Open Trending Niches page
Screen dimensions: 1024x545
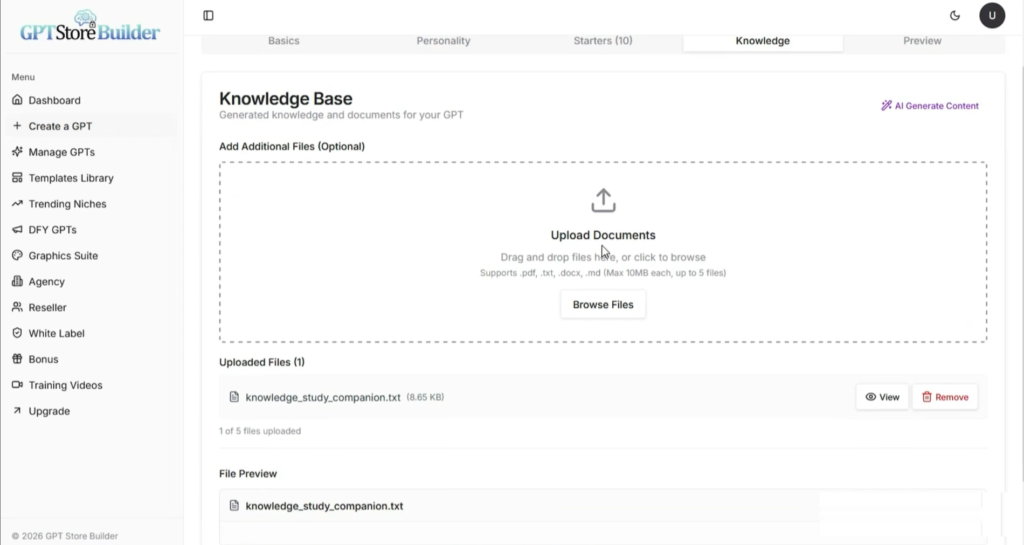pyautogui.click(x=67, y=204)
